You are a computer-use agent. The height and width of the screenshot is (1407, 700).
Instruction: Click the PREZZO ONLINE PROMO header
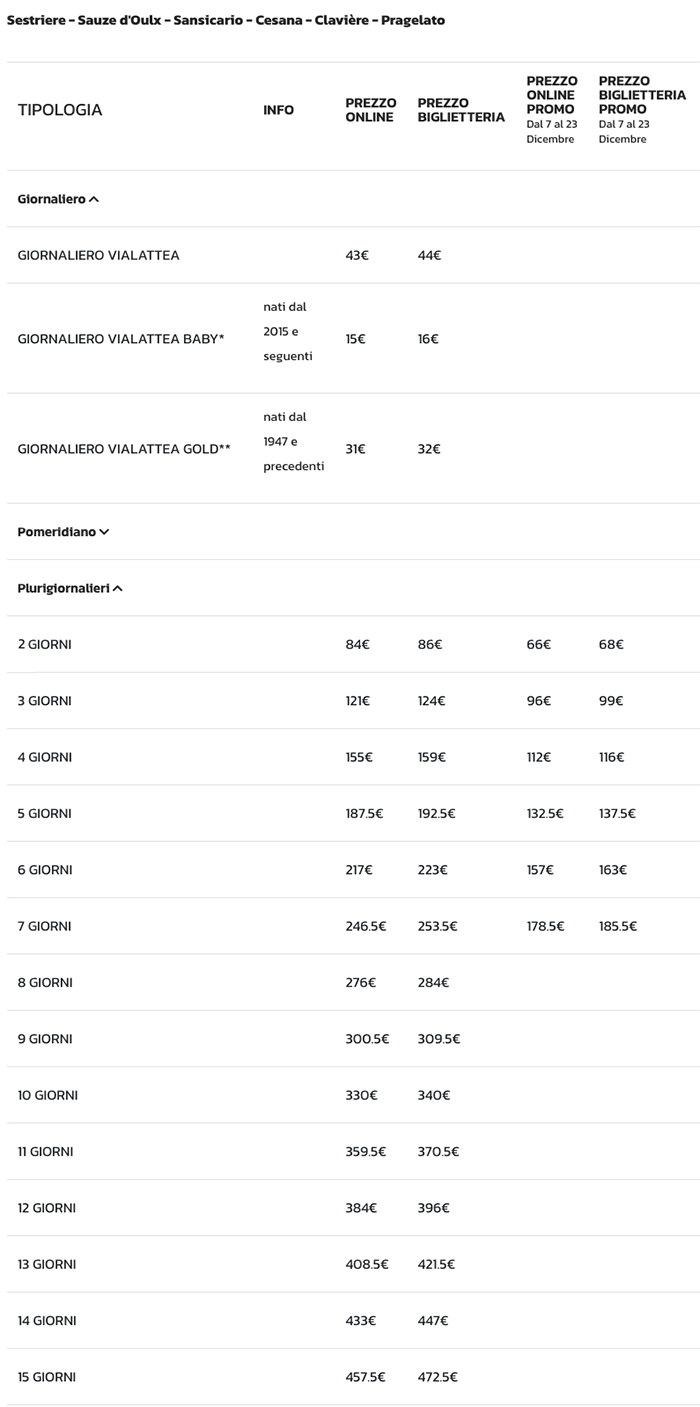(x=551, y=95)
